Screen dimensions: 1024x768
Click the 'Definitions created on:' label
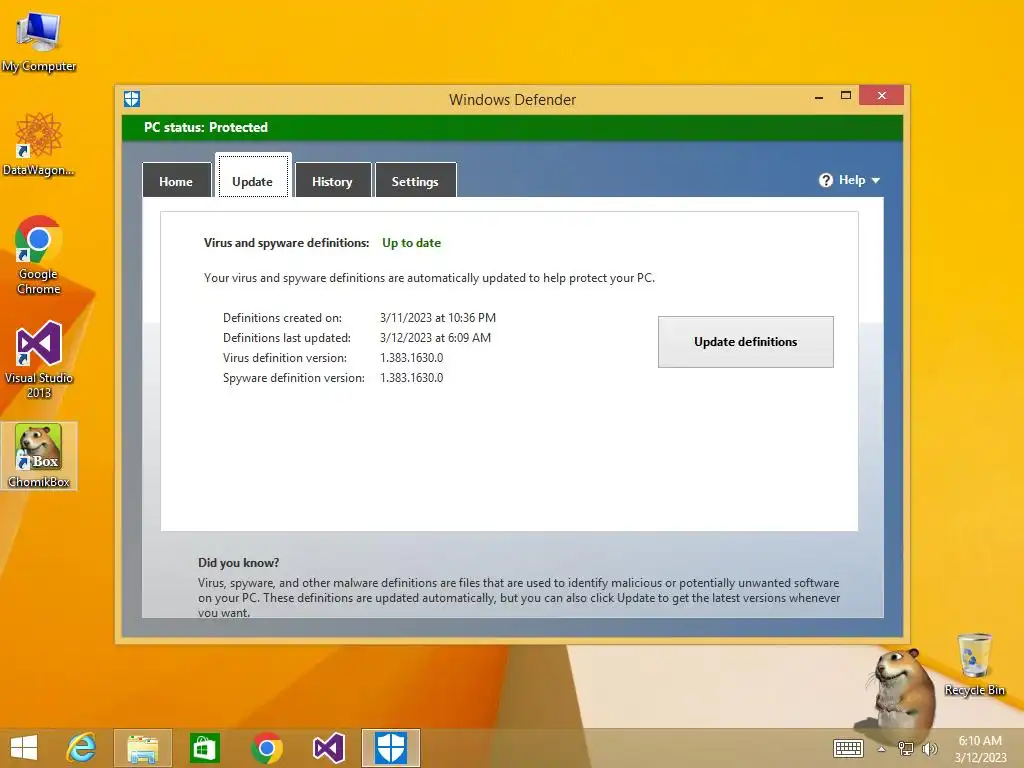coord(282,318)
